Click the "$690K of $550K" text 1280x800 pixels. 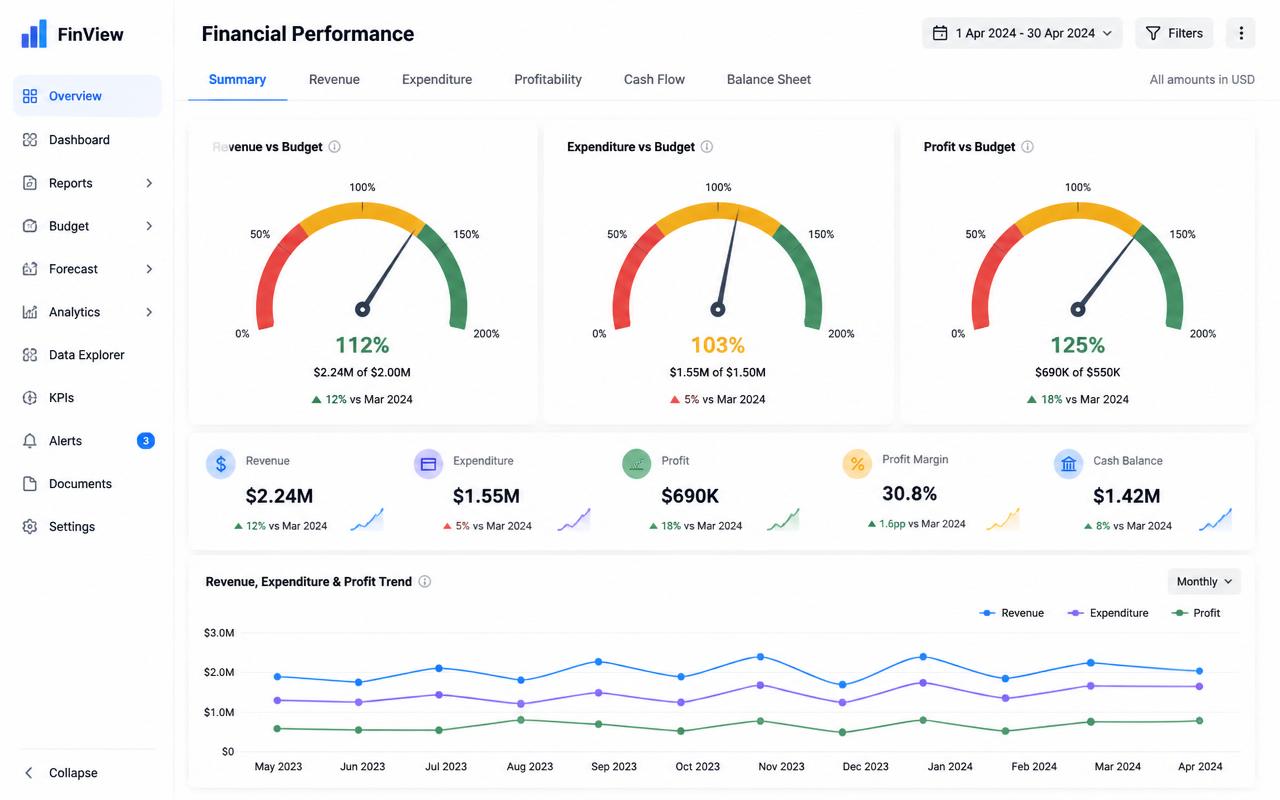1077,372
